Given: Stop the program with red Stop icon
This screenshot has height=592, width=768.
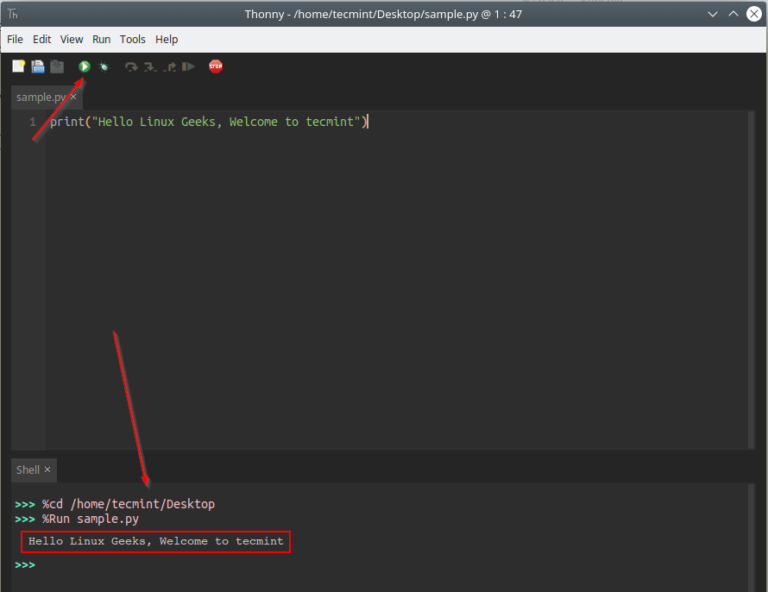Looking at the screenshot, I should click(216, 66).
